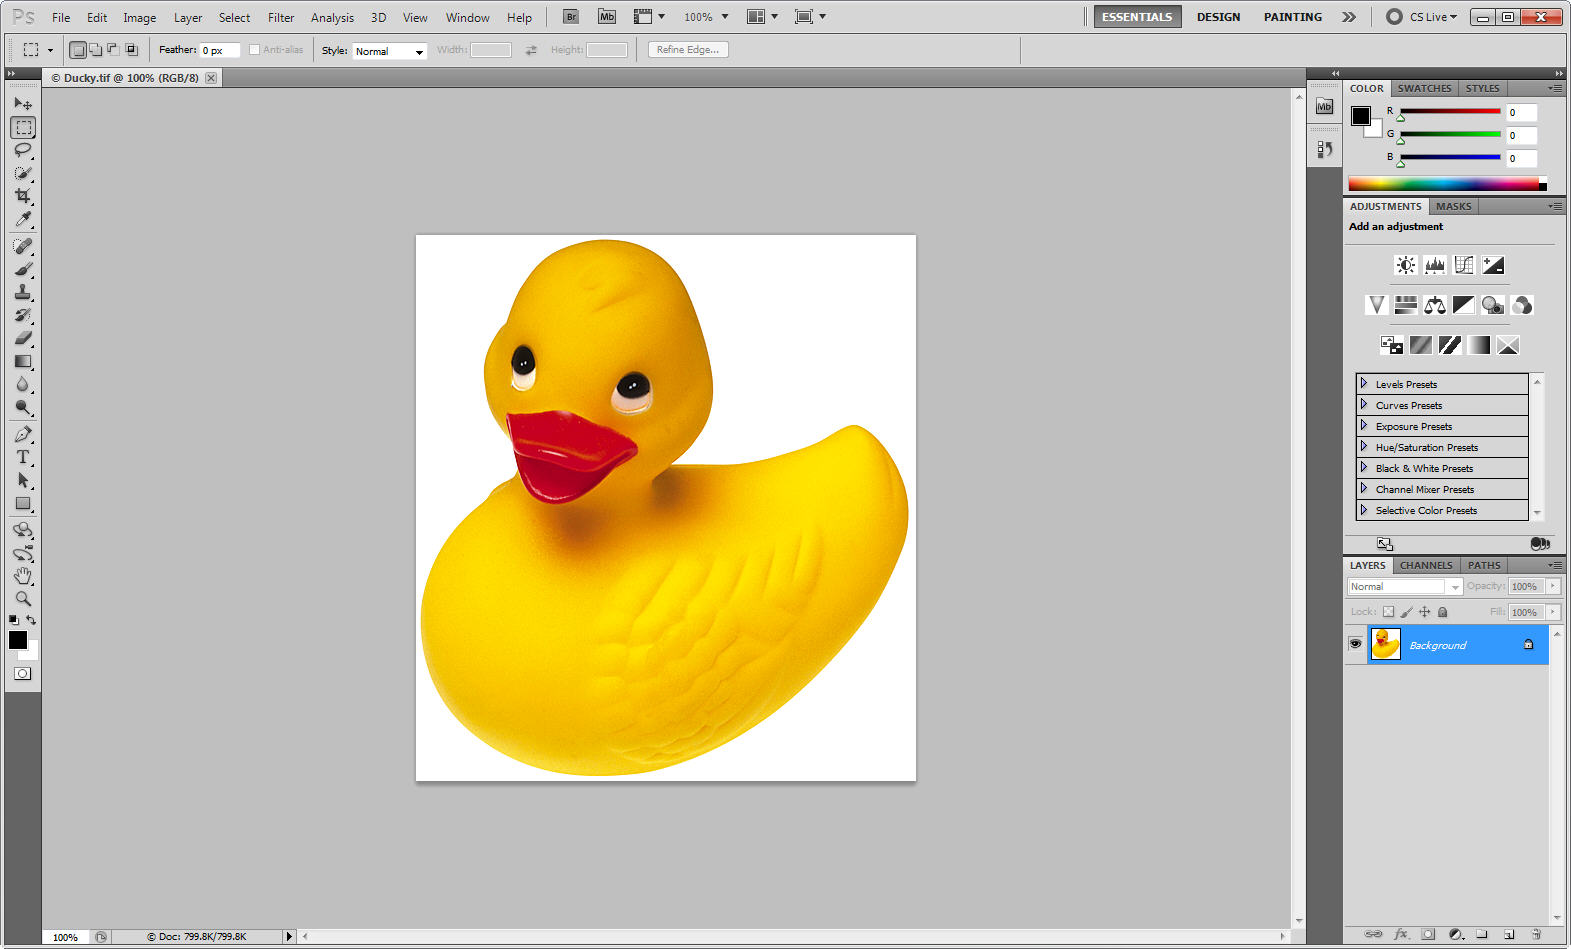Viewport: 1571px width, 949px height.
Task: Click the Refine Edge button
Action: tap(688, 49)
